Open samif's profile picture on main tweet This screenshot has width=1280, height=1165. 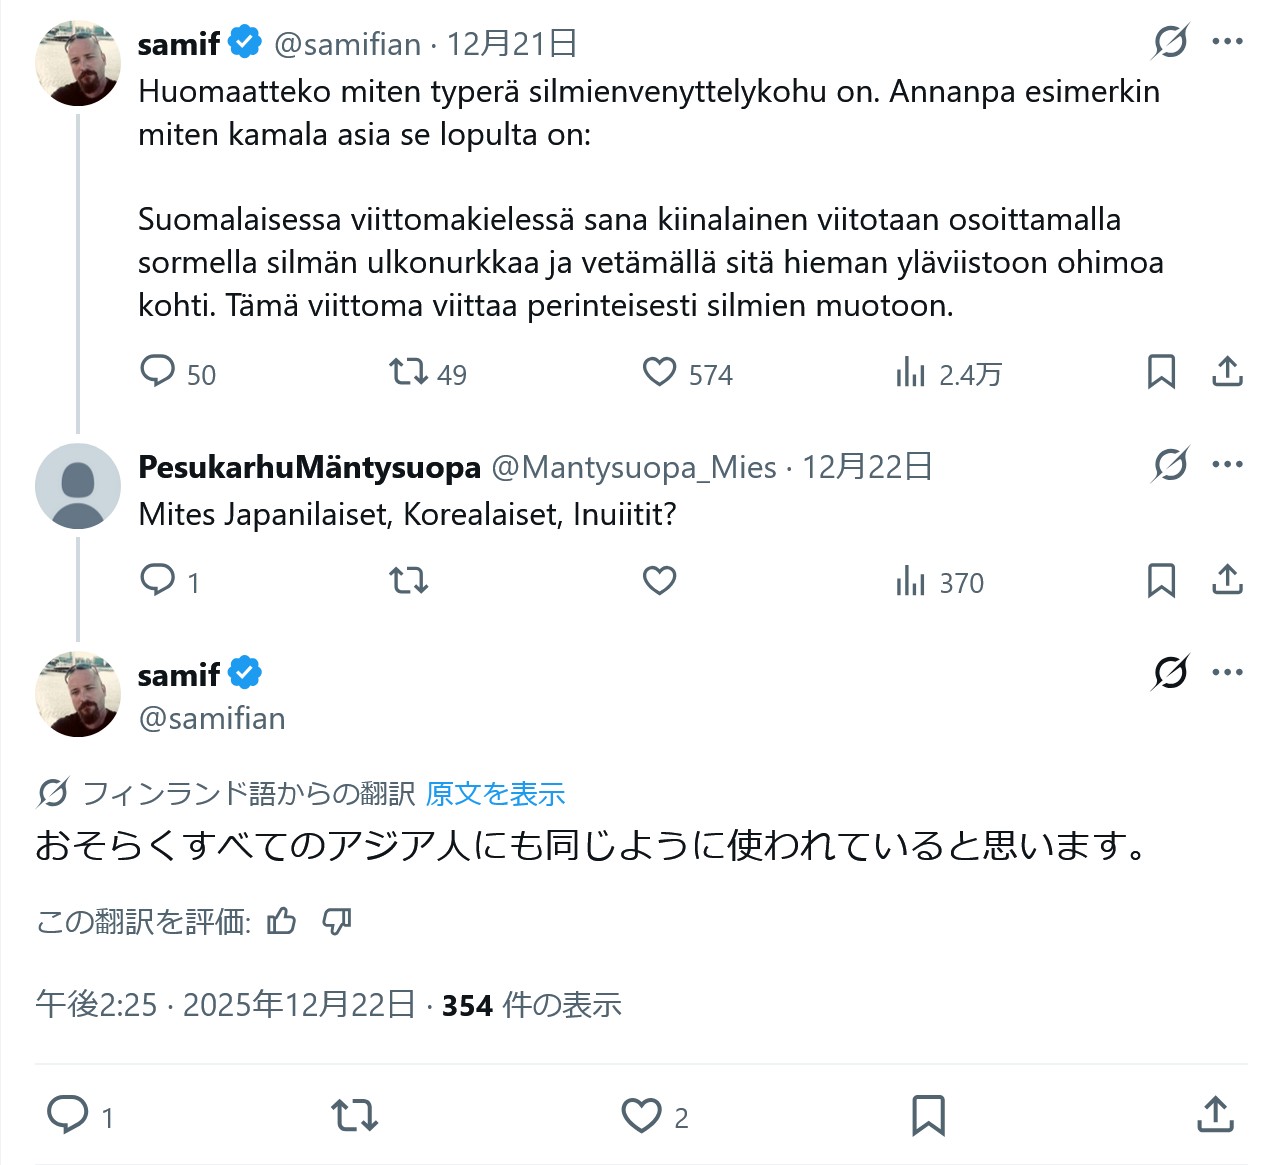click(x=78, y=694)
